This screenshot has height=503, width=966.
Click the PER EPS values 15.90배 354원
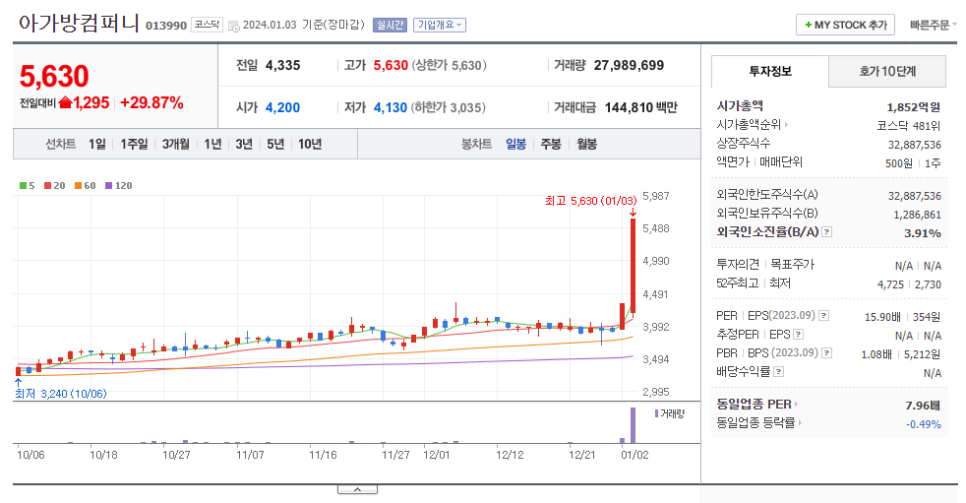[903, 317]
